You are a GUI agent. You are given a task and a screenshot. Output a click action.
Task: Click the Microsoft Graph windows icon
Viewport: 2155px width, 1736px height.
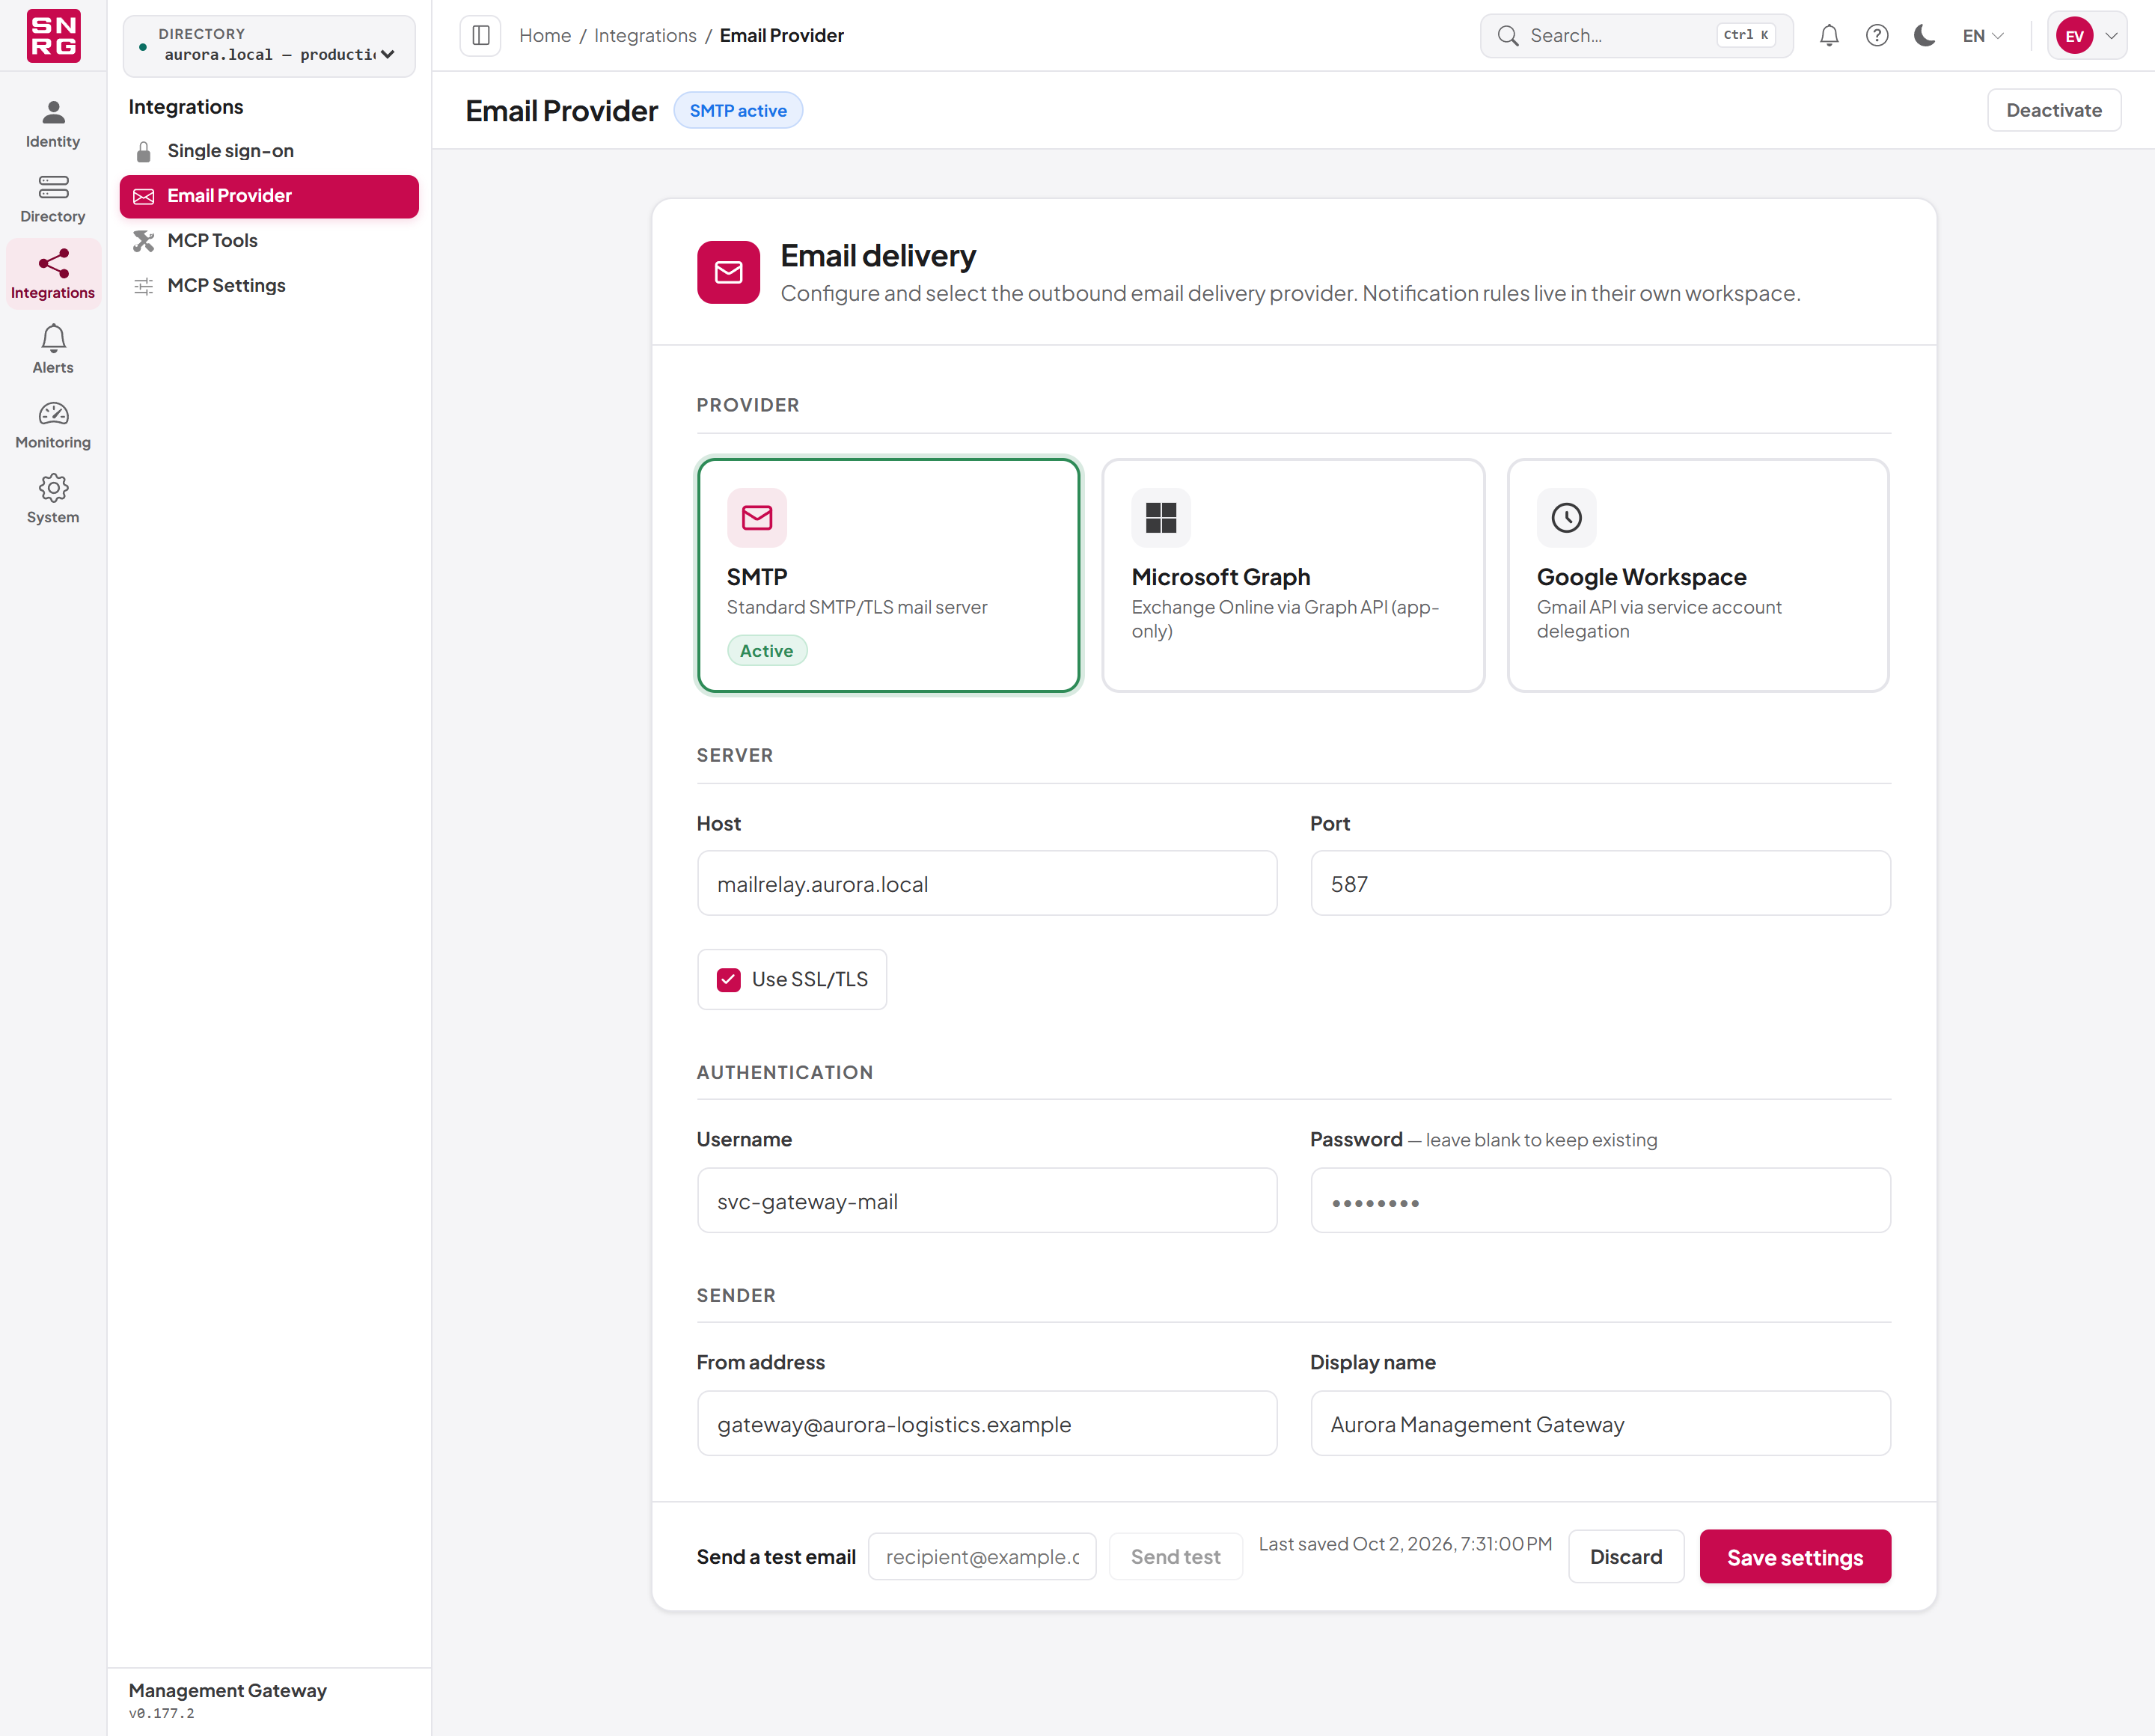click(x=1161, y=518)
